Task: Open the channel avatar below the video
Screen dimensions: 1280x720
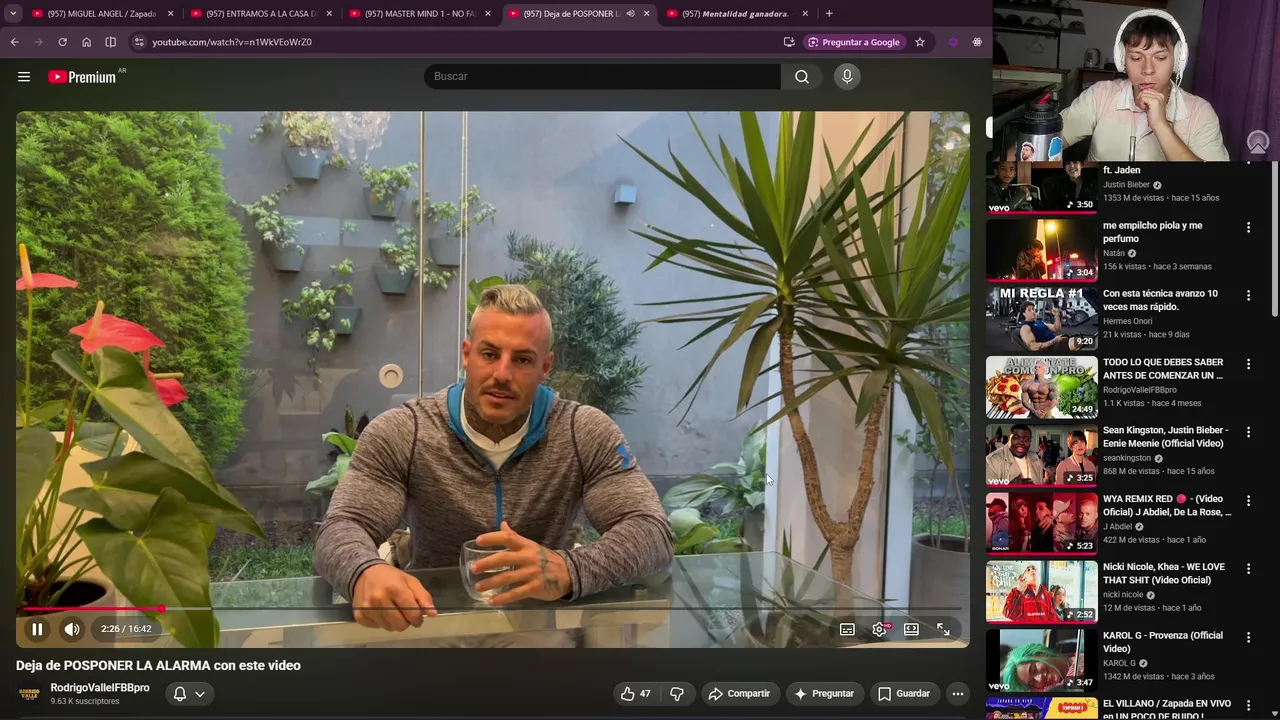Action: (x=30, y=693)
